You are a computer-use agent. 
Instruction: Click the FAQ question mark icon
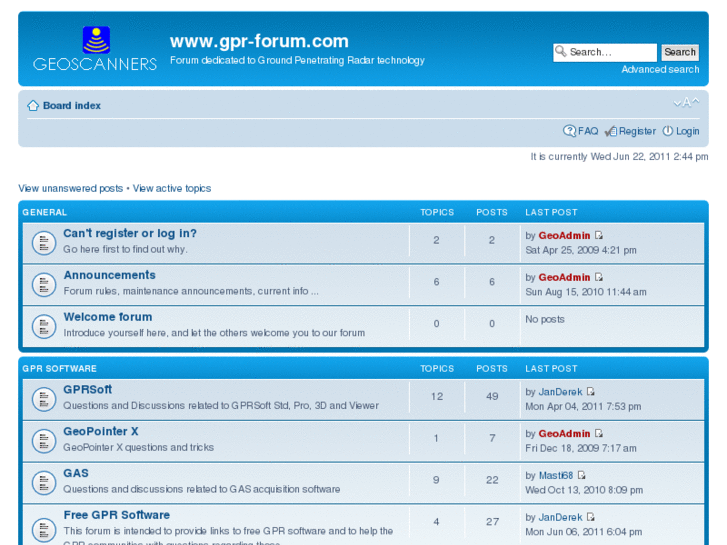pyautogui.click(x=569, y=131)
